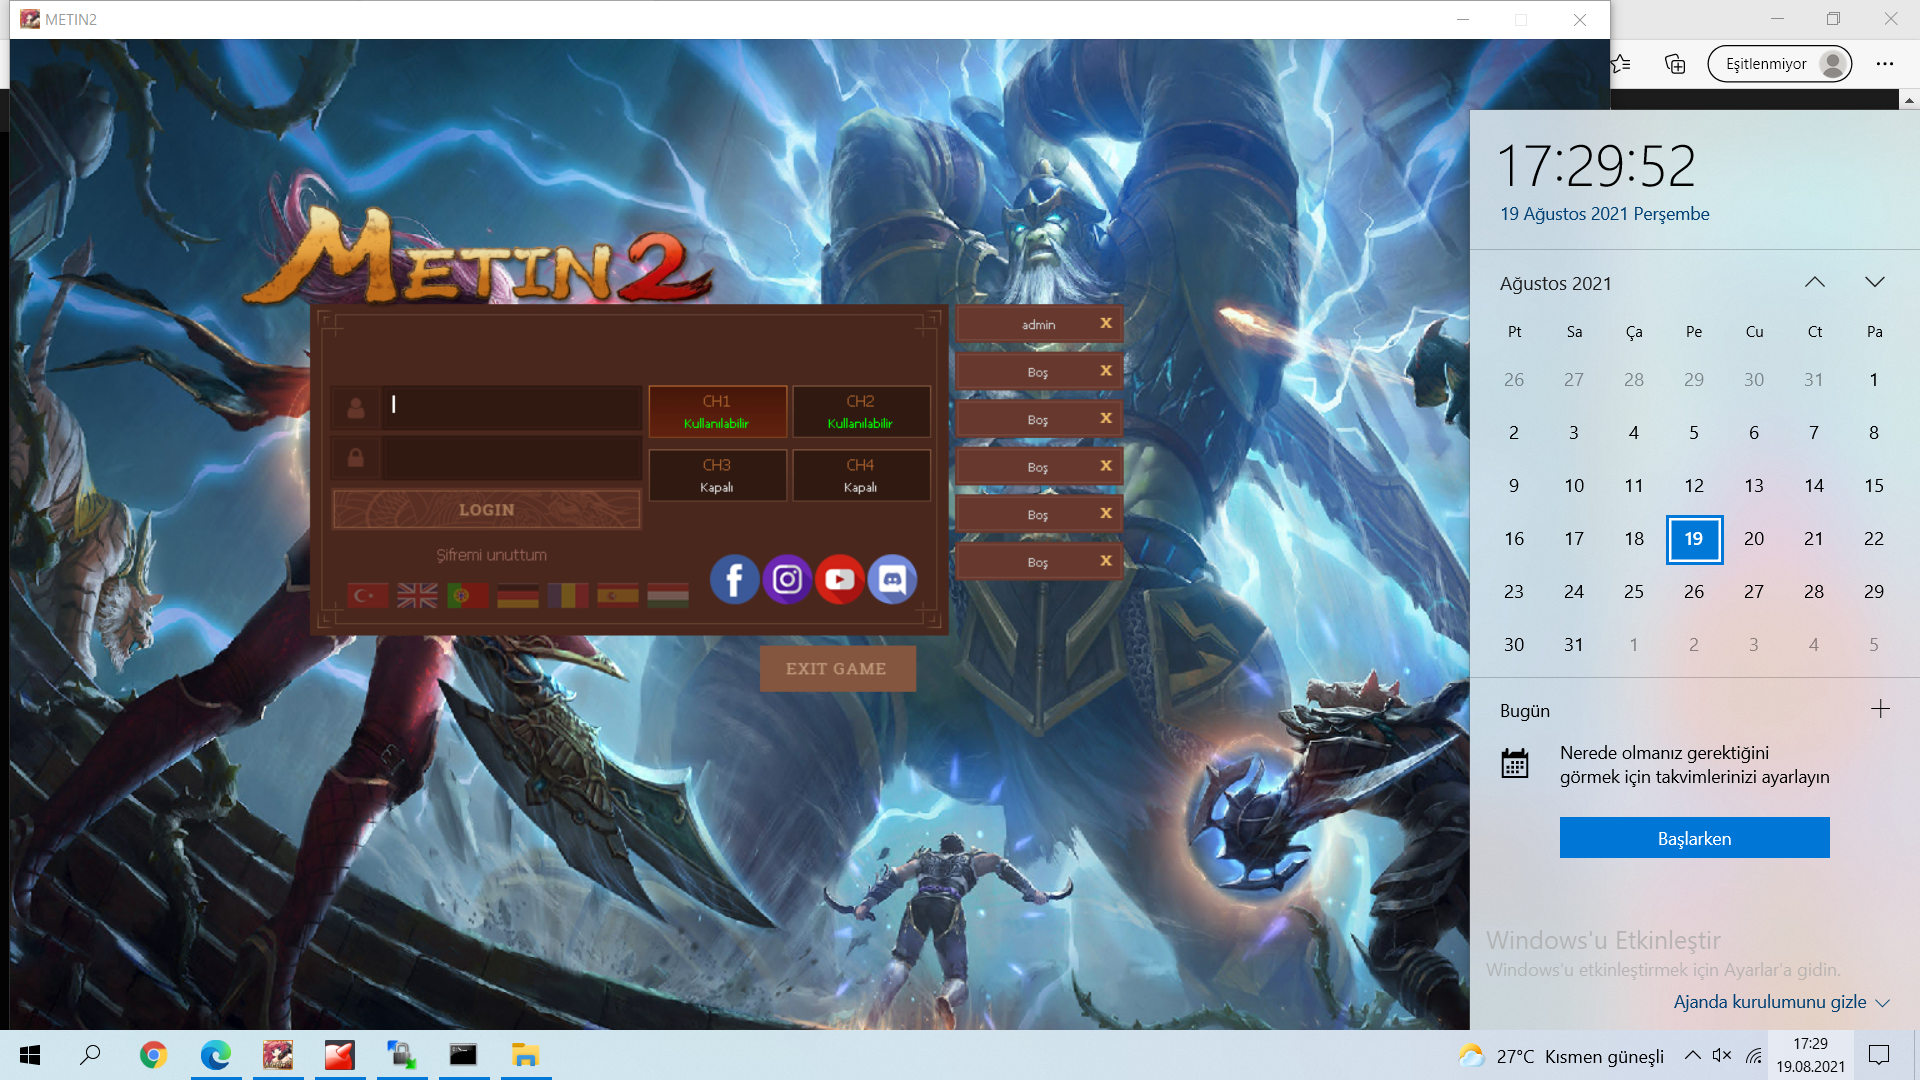
Task: Select August 26 in calendar
Action: 1694,592
